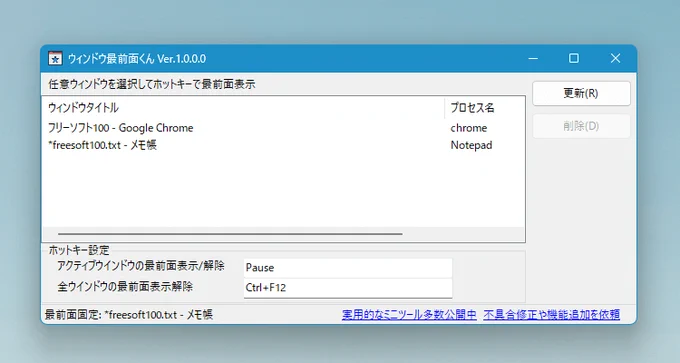Click the horizontal scrollbar of window list
This screenshot has height=363, width=680.
click(x=230, y=234)
